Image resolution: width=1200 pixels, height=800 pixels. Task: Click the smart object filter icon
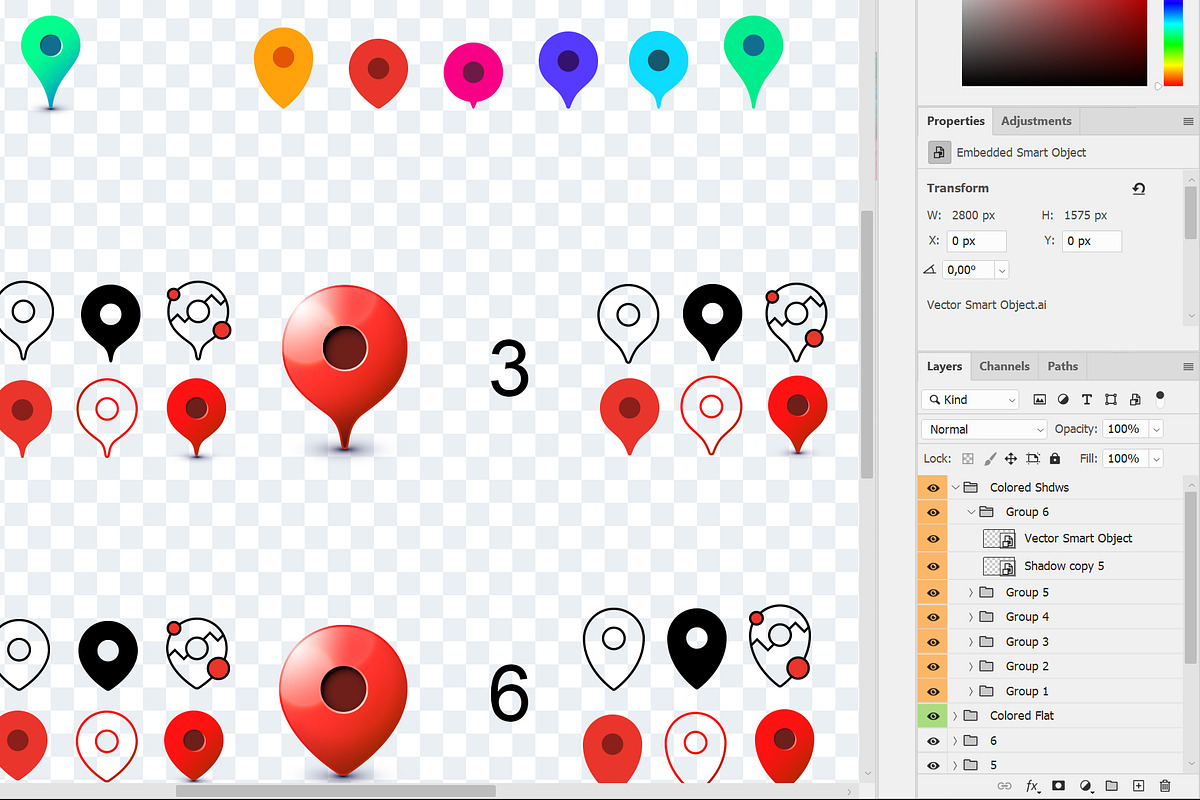(1135, 399)
